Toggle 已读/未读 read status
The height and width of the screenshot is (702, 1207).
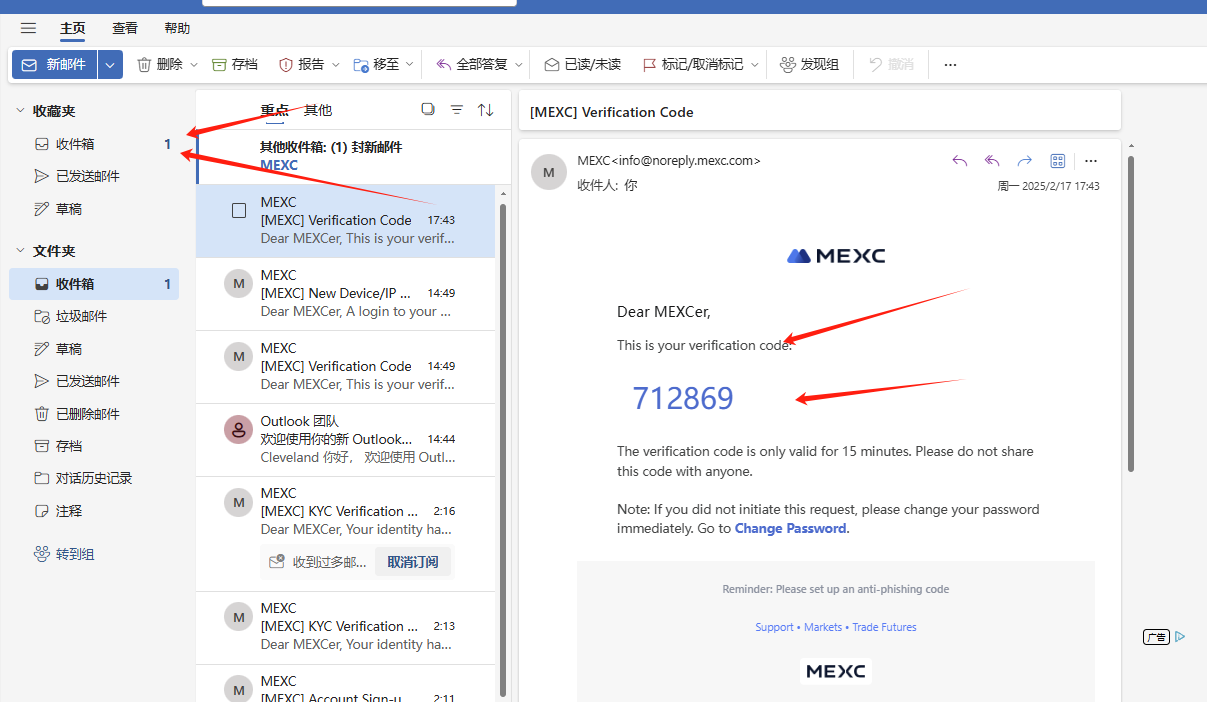582,64
